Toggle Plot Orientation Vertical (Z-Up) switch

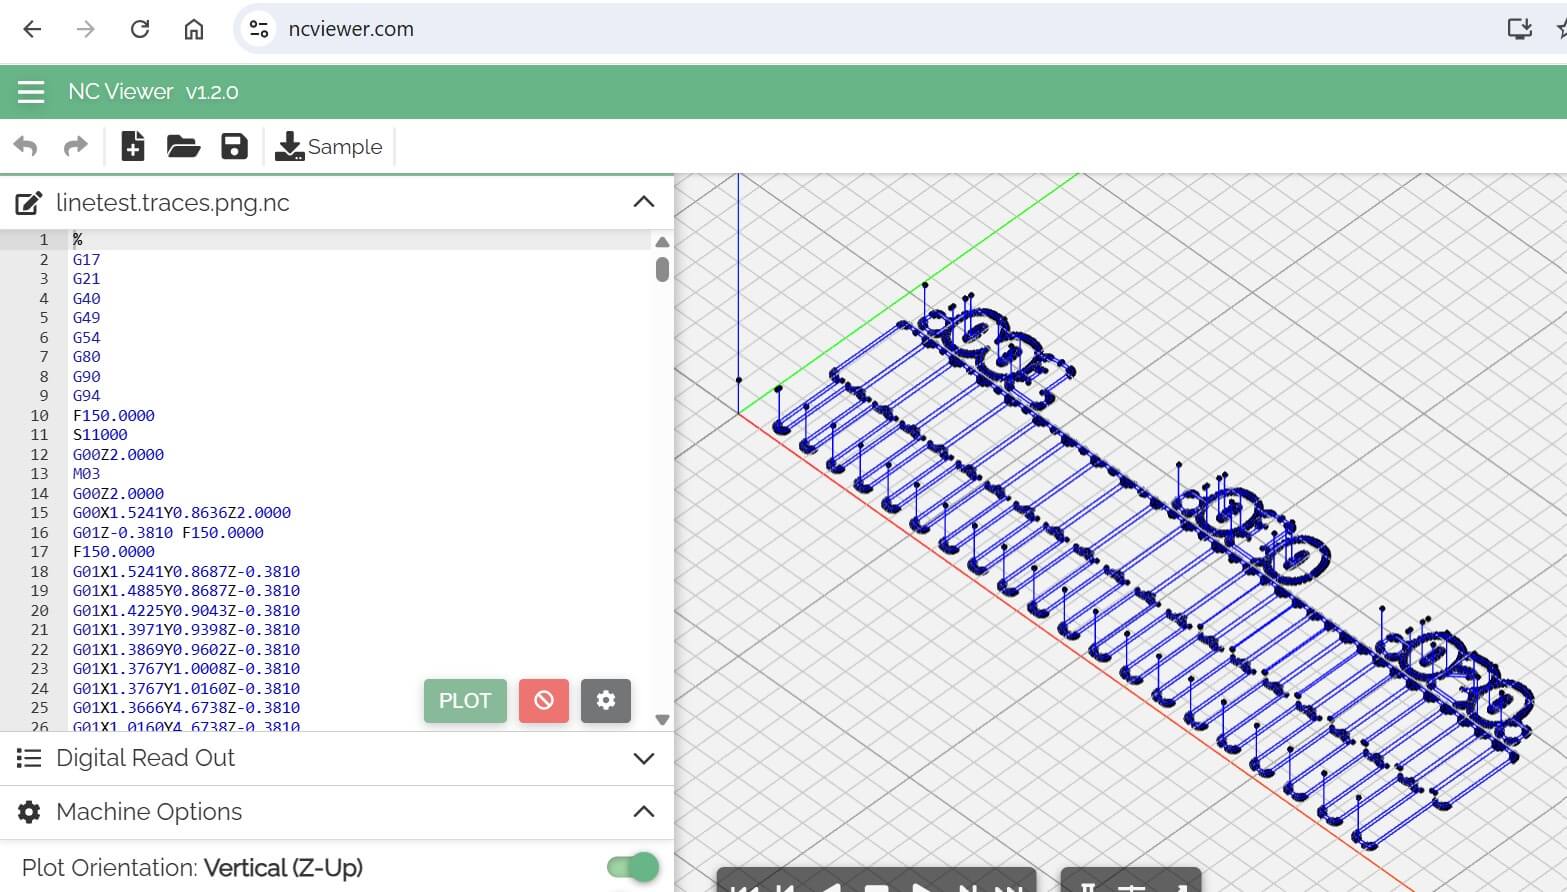(633, 867)
